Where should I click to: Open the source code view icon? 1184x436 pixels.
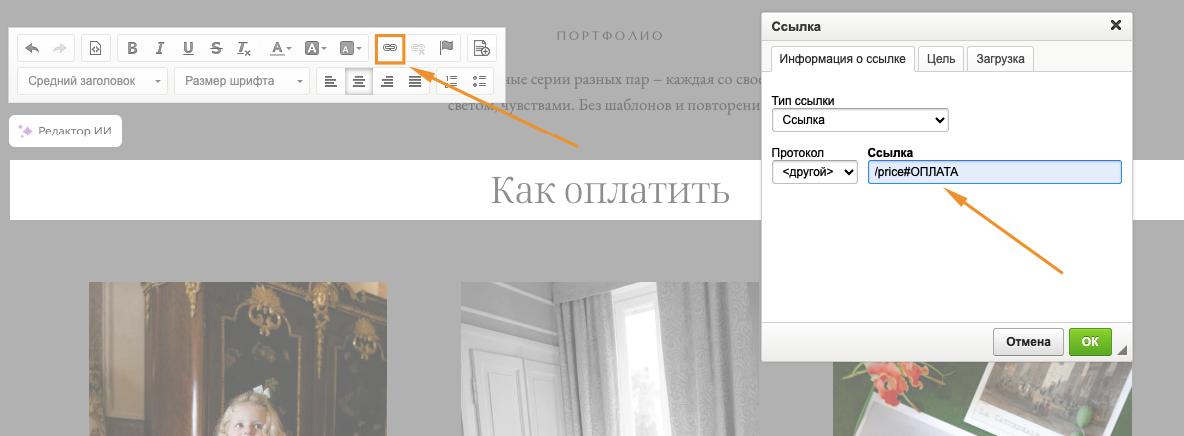click(96, 47)
